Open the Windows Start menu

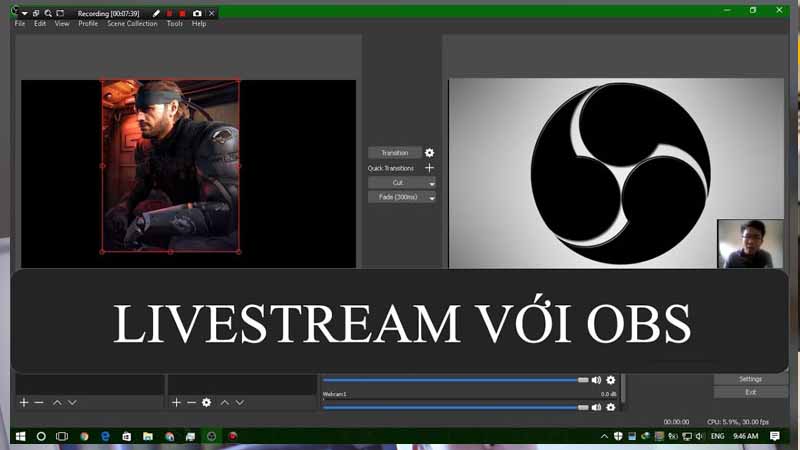(x=20, y=436)
